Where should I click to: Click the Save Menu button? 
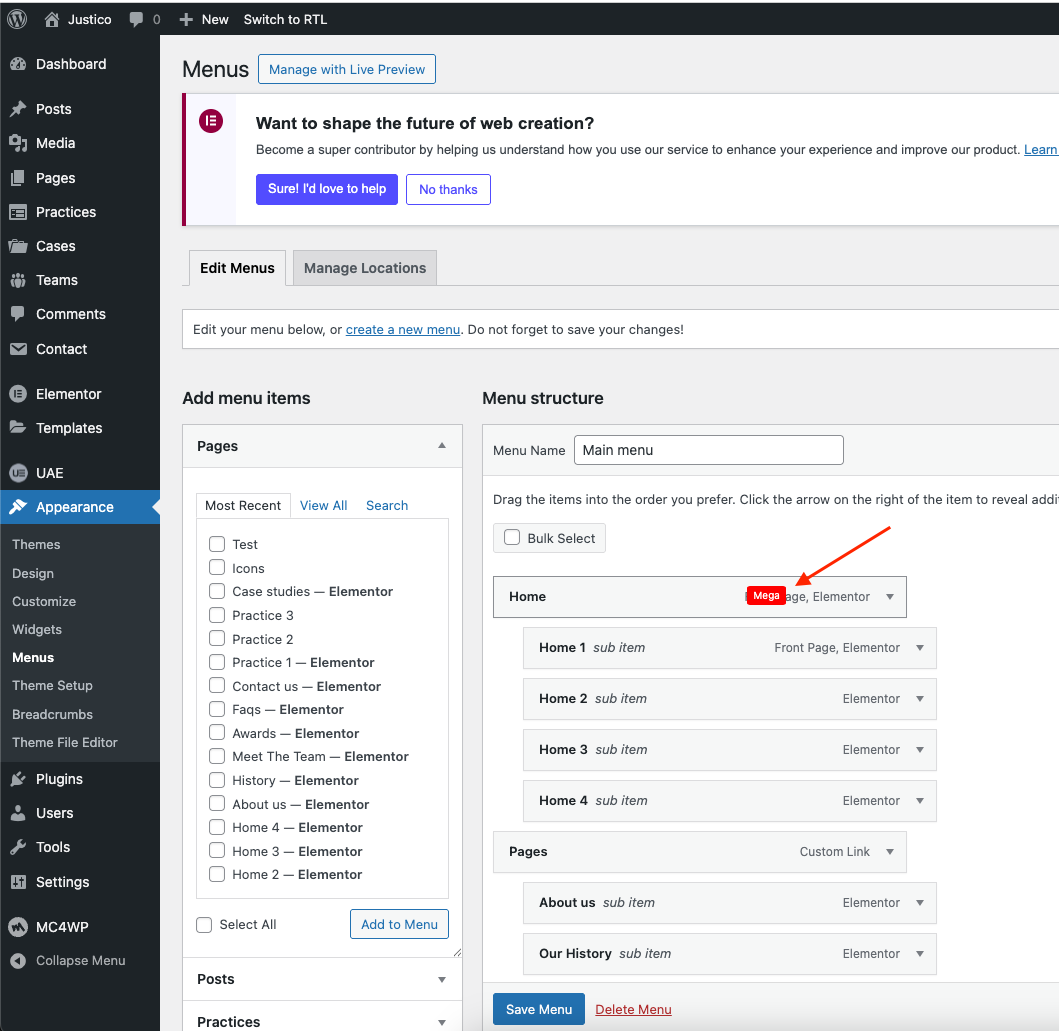tap(538, 1009)
